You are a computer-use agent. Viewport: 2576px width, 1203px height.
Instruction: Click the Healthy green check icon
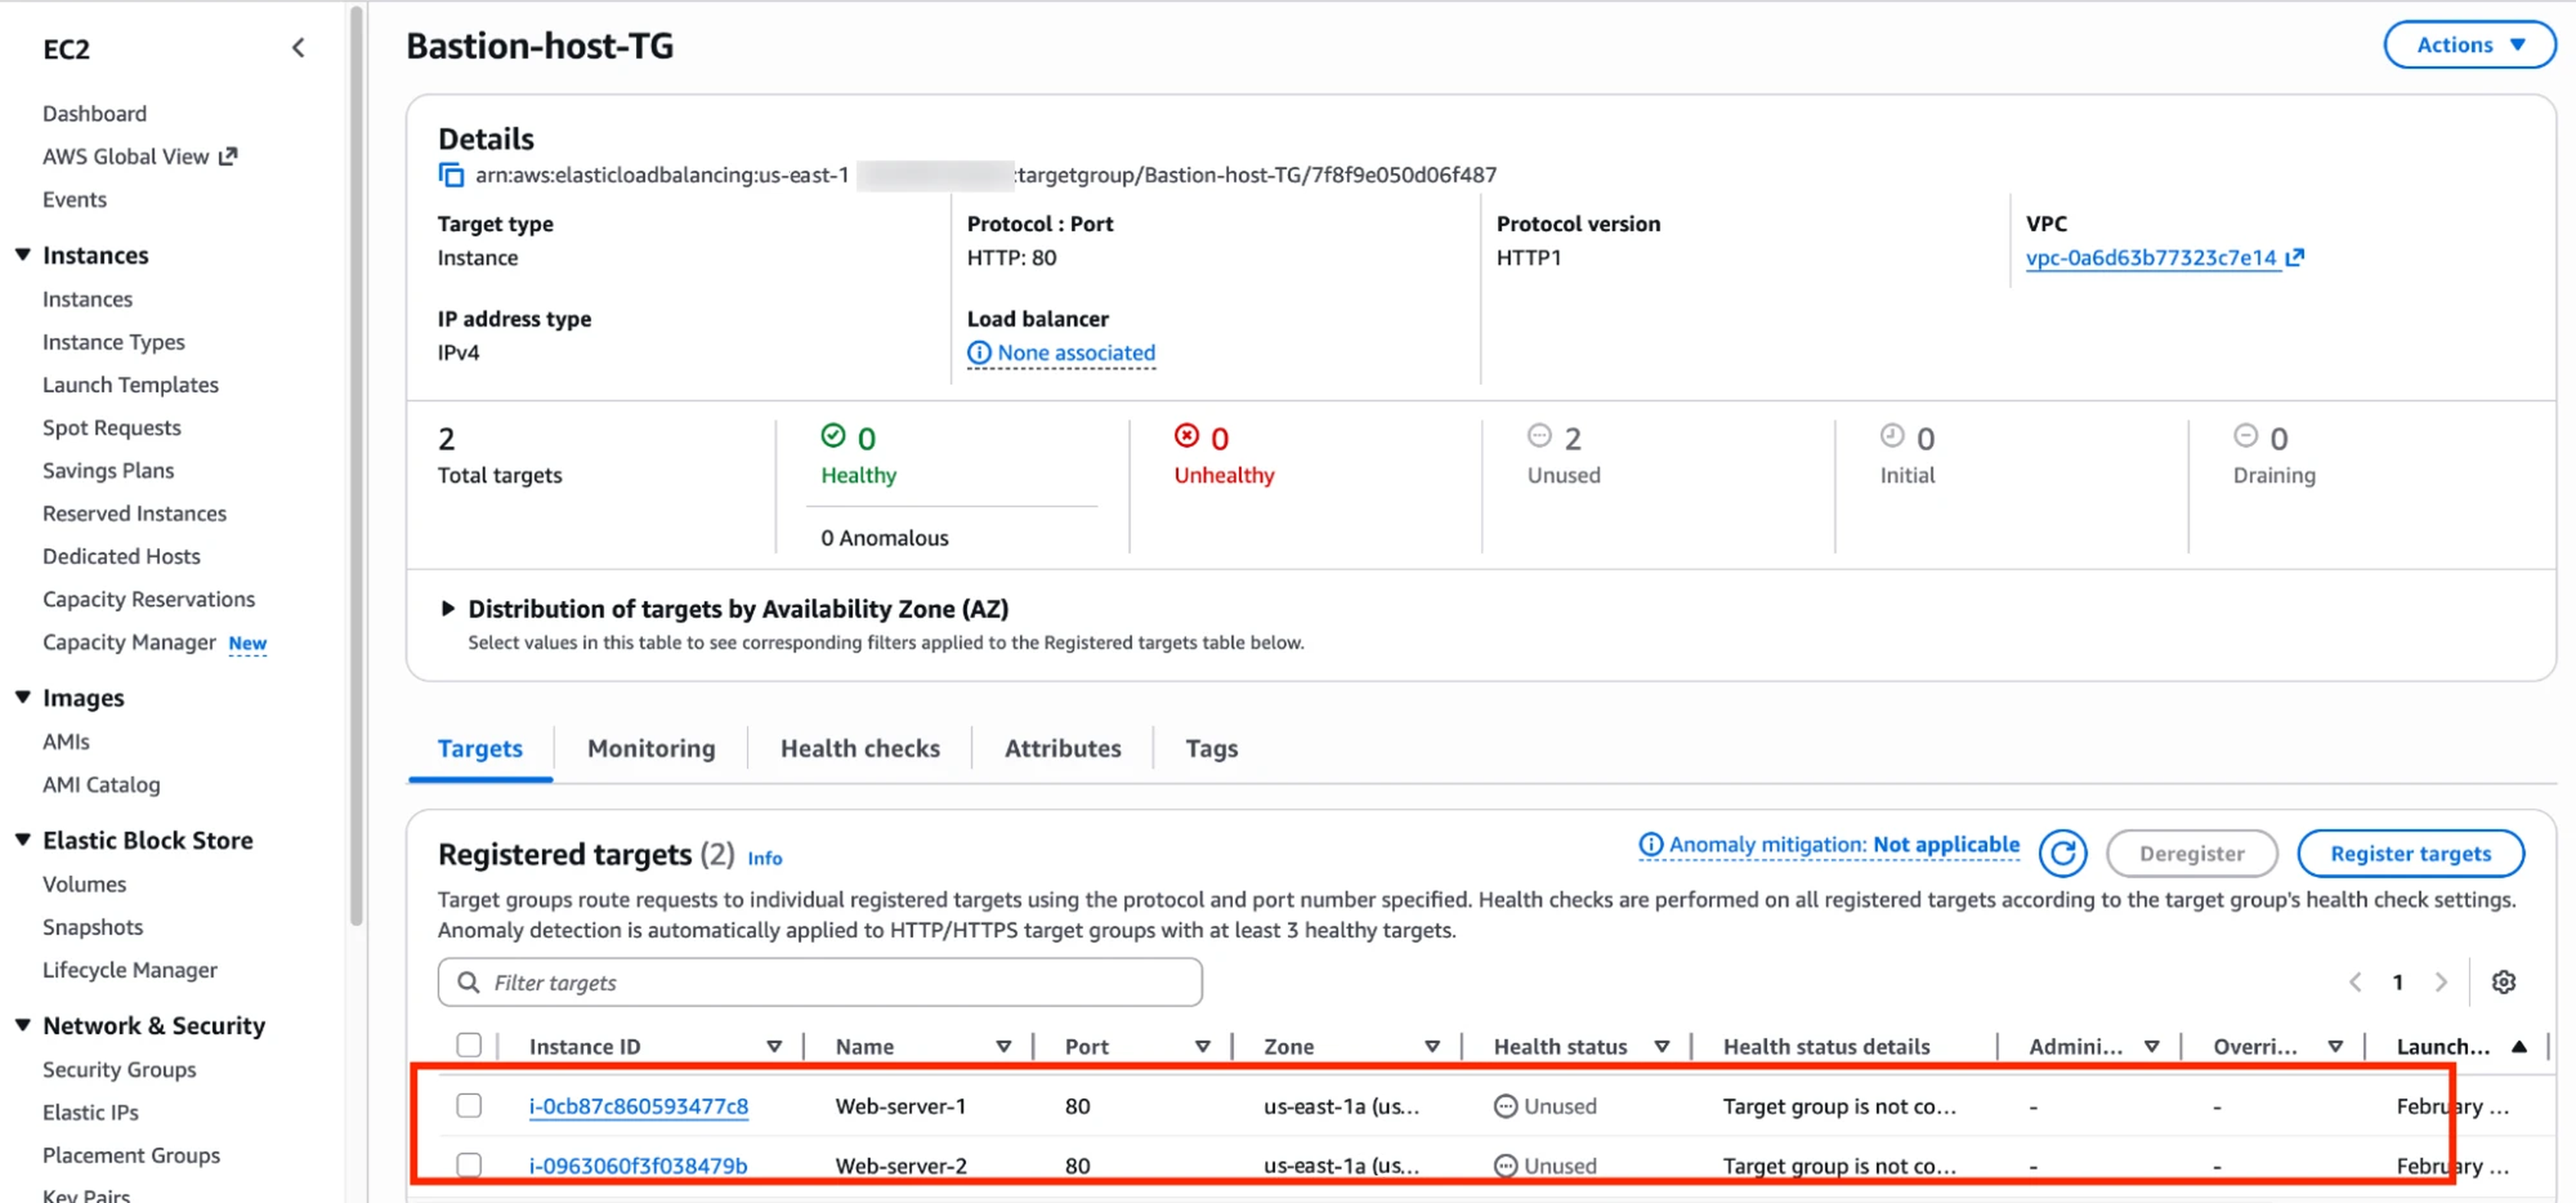[x=833, y=436]
